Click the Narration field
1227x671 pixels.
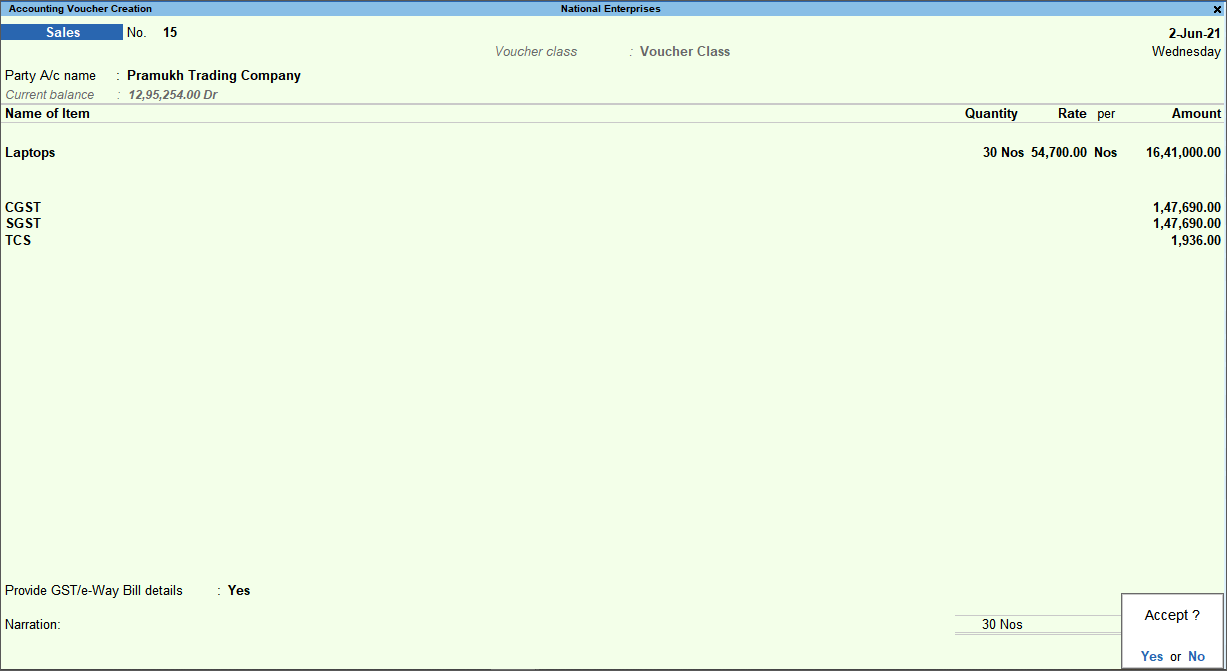click(34, 624)
